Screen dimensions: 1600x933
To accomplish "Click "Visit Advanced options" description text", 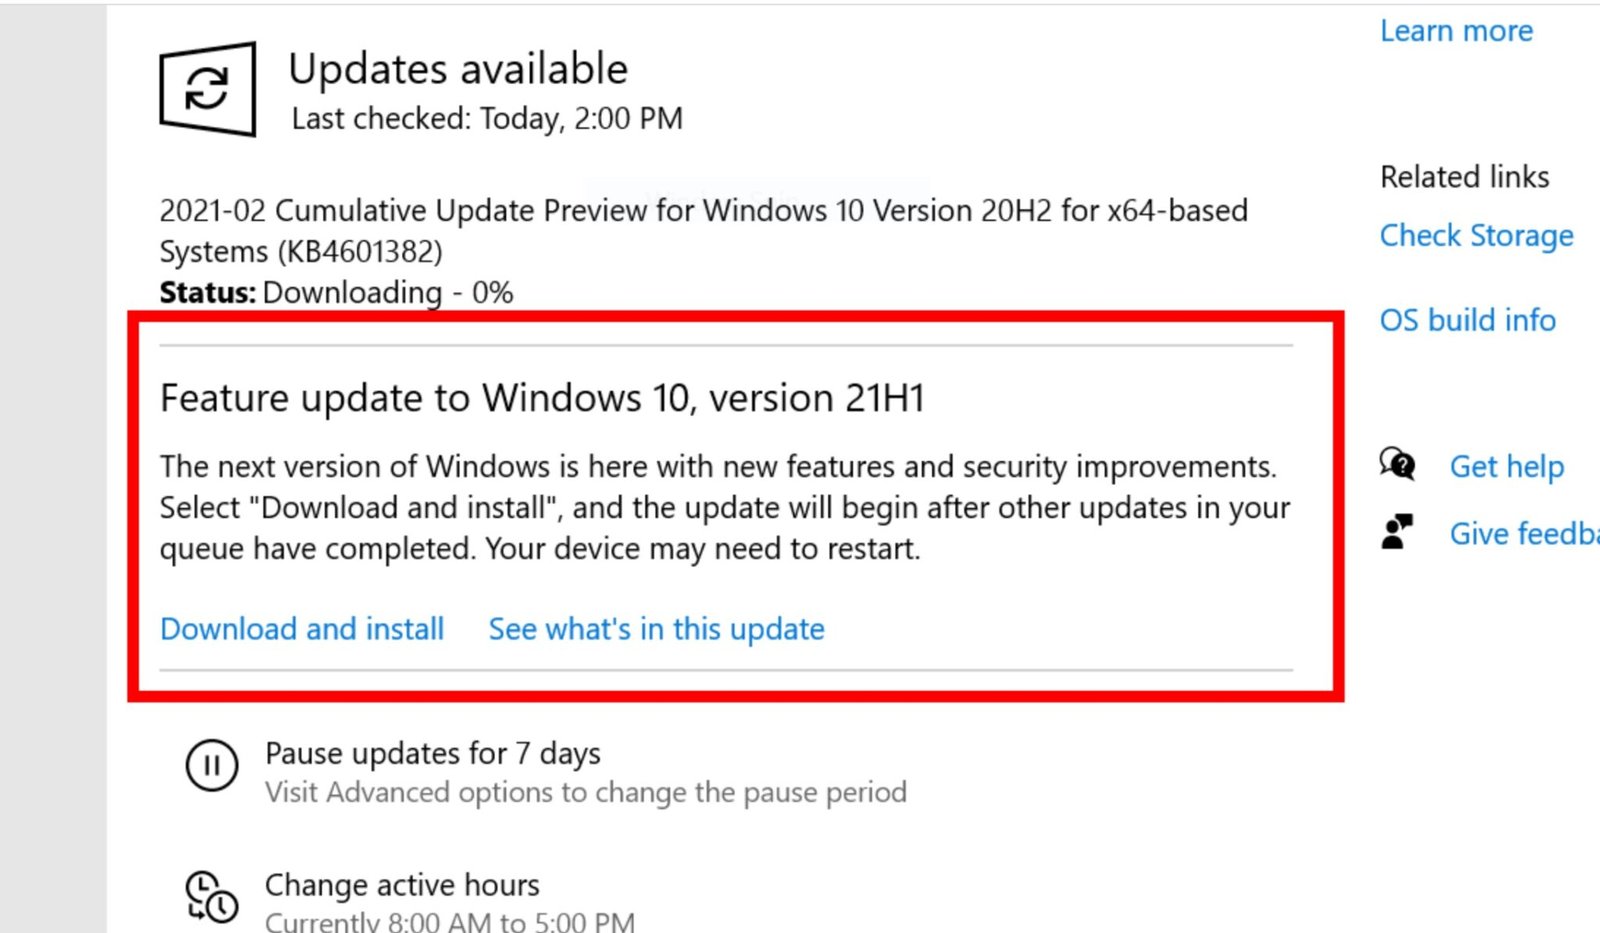I will (584, 791).
